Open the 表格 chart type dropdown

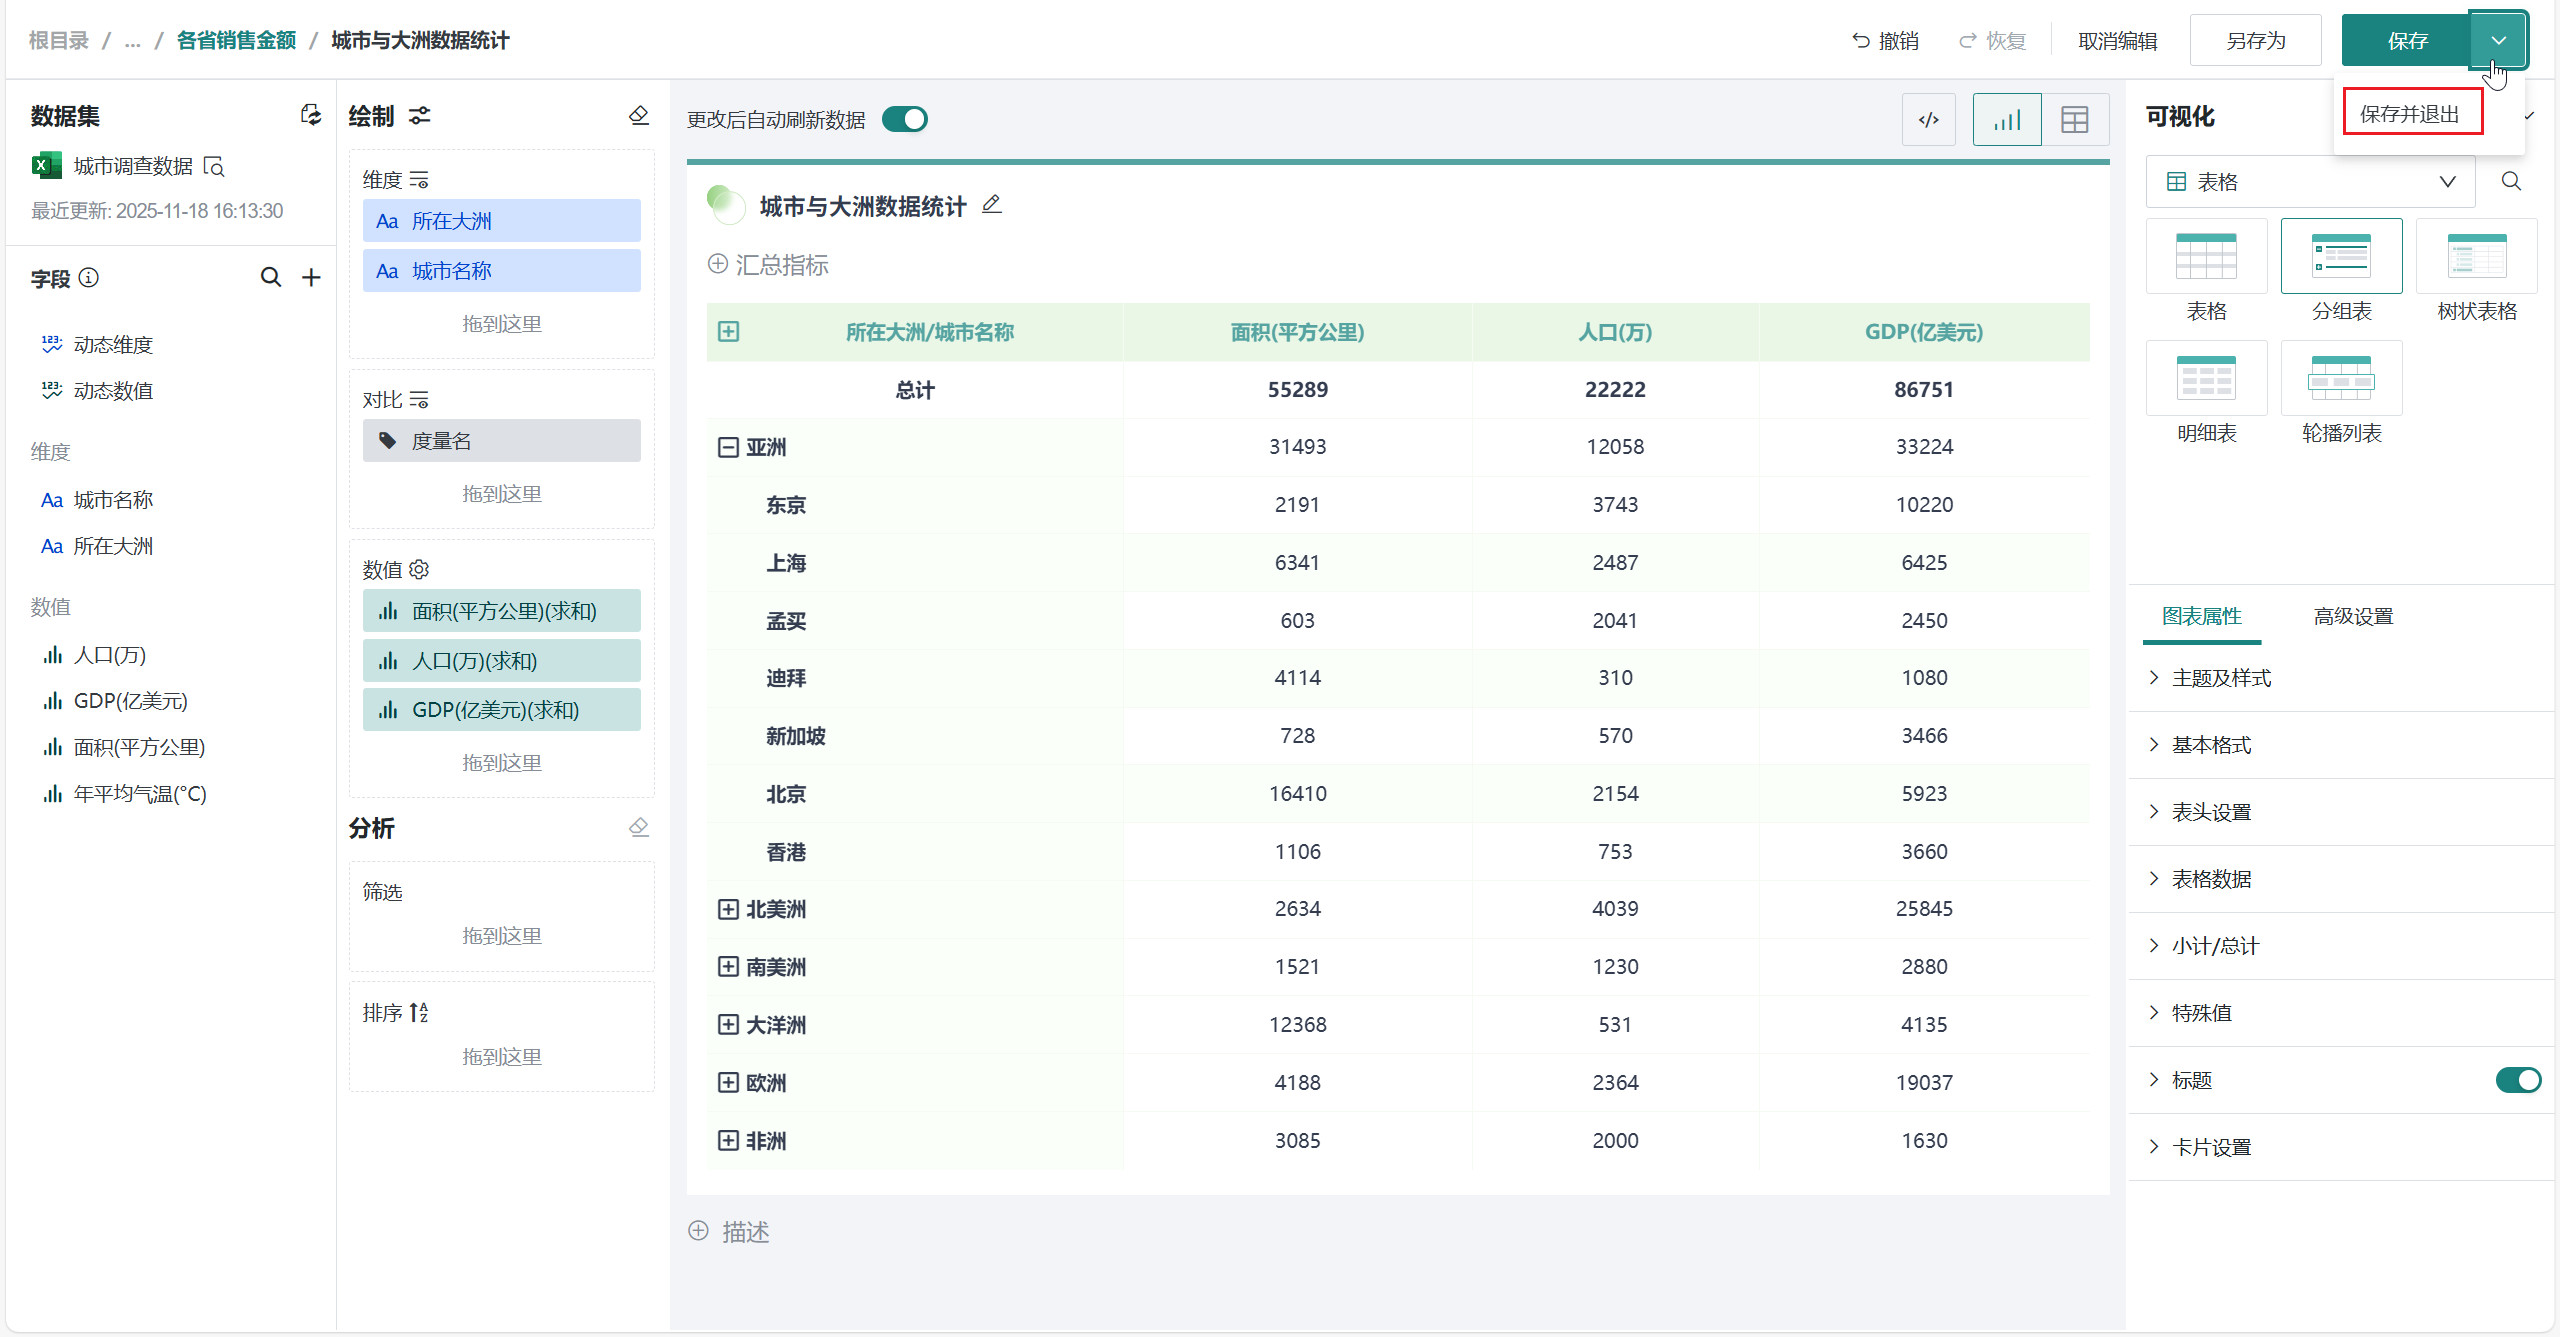click(x=2310, y=182)
